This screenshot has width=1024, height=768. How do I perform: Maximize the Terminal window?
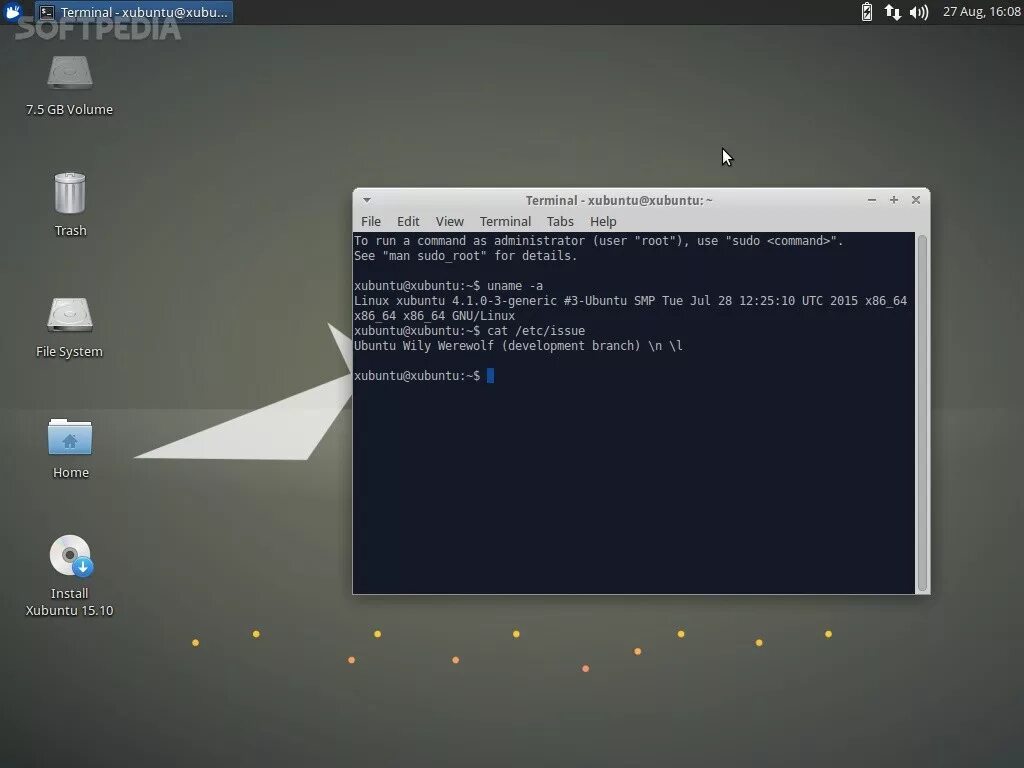tap(894, 200)
